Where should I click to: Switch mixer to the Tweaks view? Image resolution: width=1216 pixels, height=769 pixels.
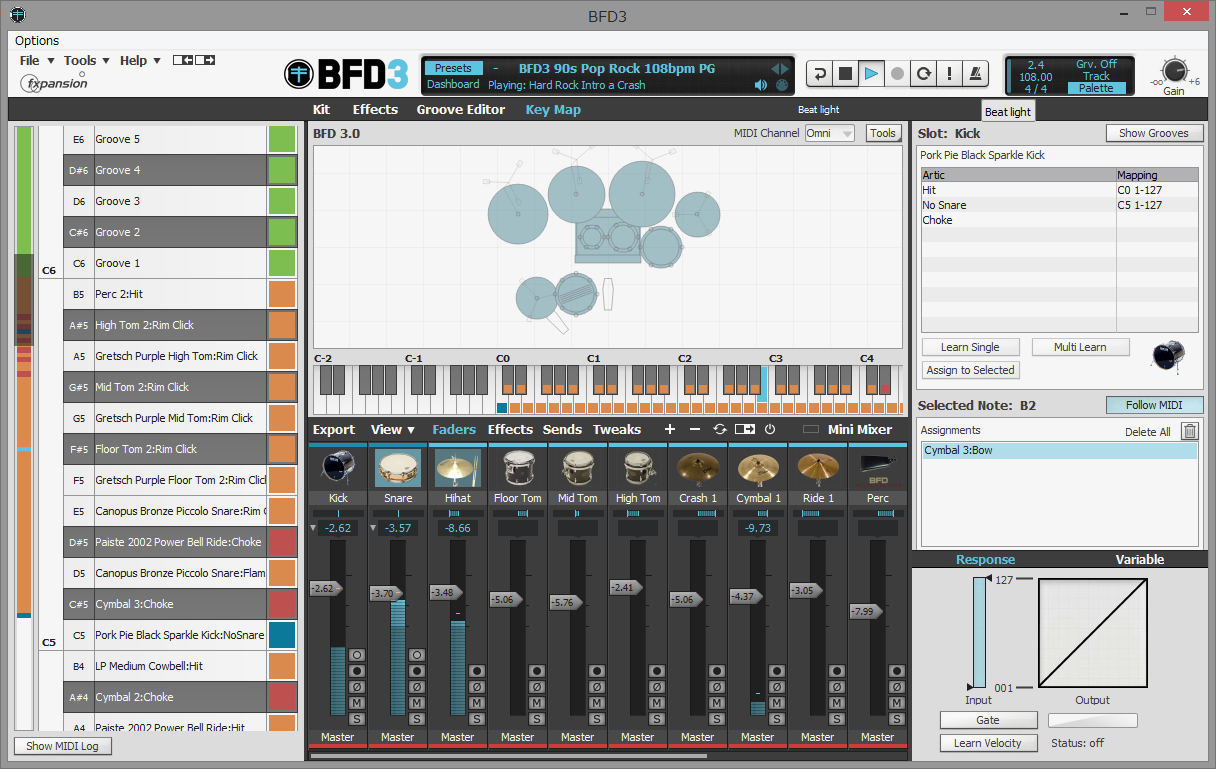coord(617,429)
